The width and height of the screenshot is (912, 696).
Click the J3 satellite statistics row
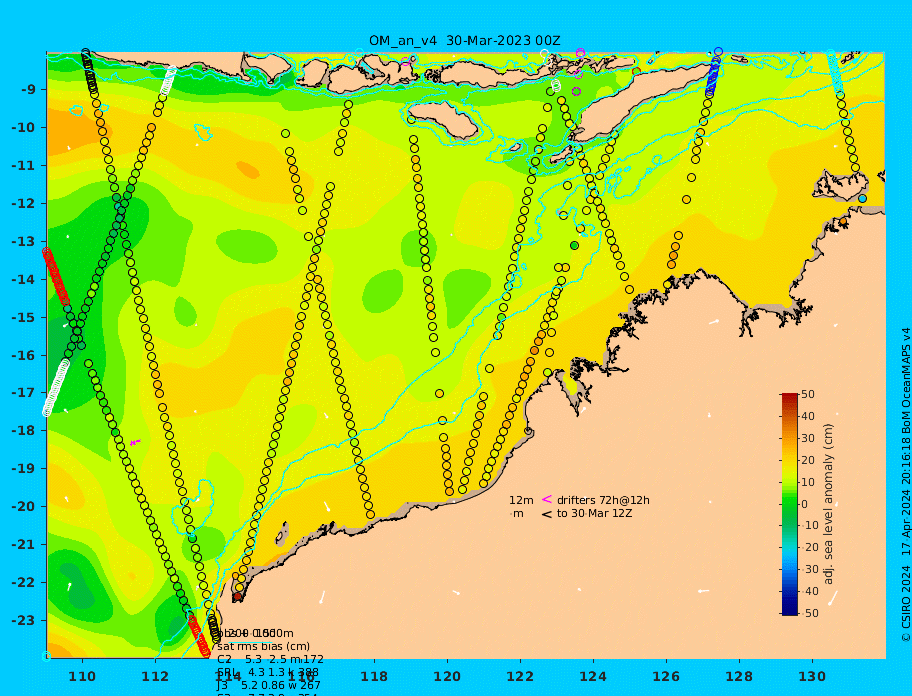pyautogui.click(x=269, y=686)
